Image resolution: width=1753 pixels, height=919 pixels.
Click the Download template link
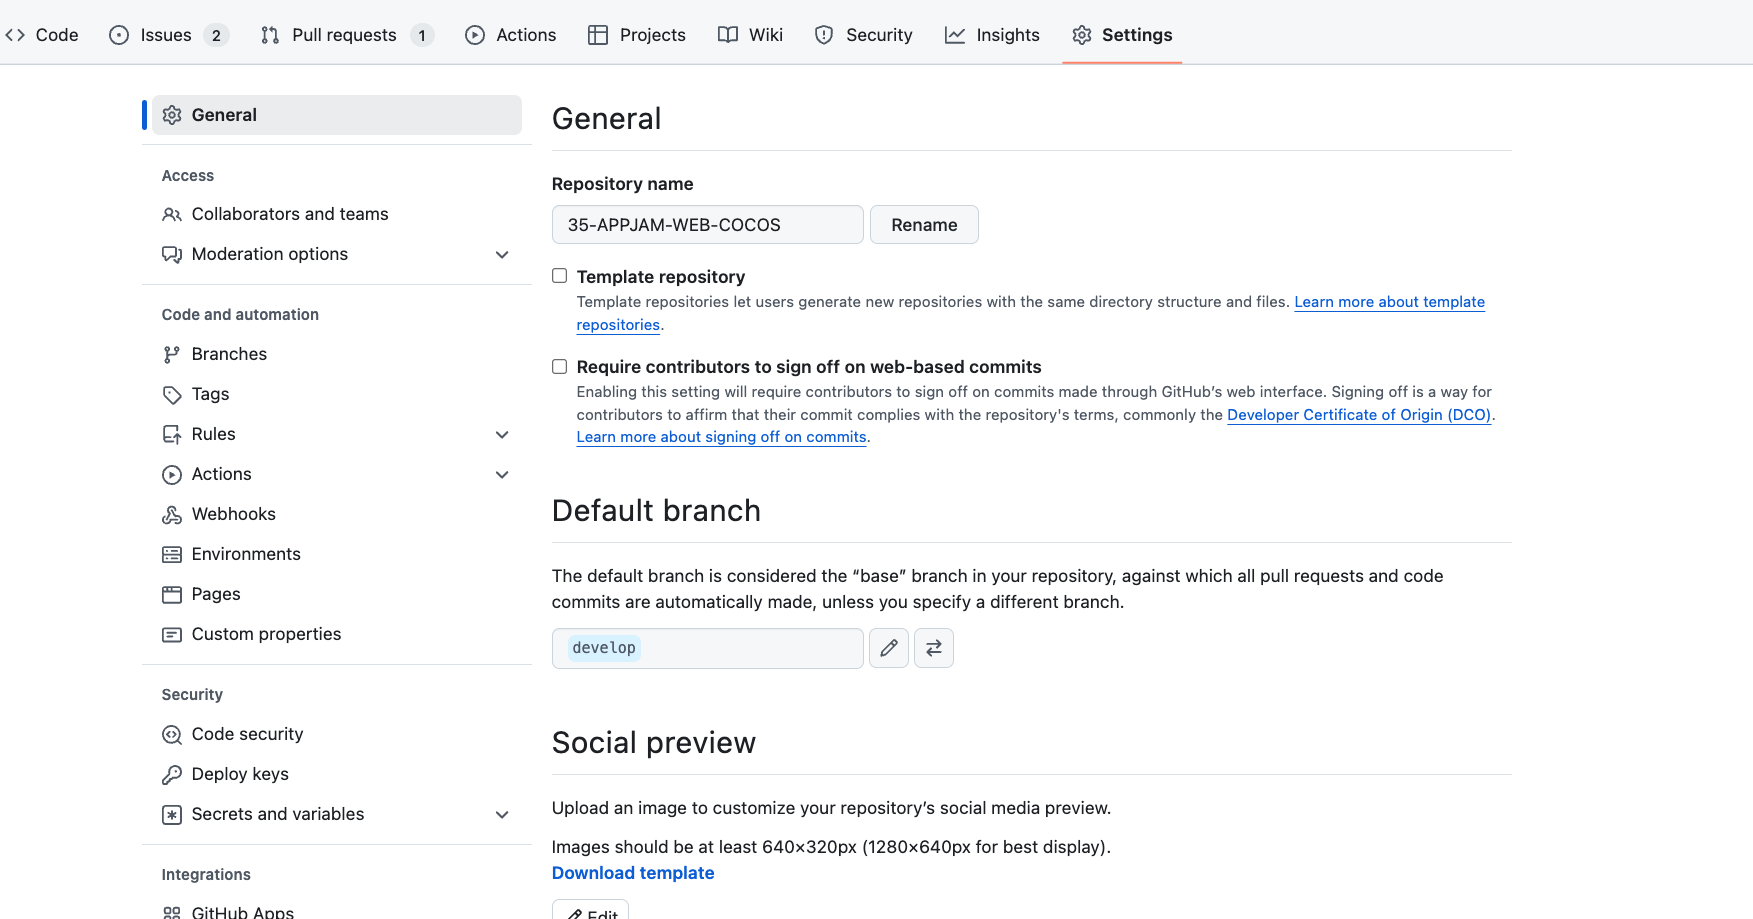coord(633,873)
